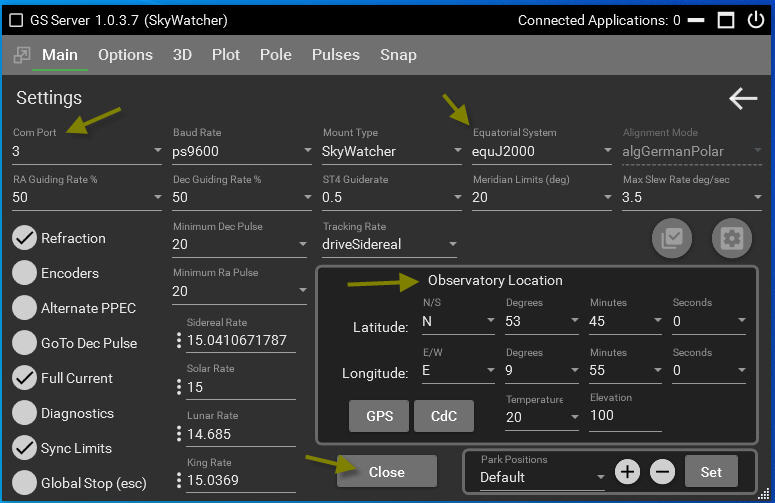Open the Pole tab

(x=275, y=55)
